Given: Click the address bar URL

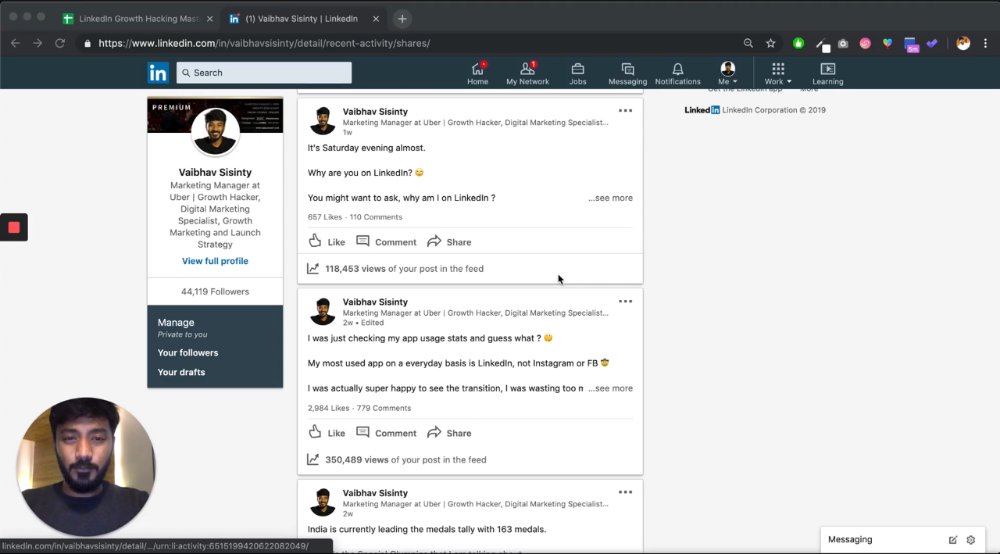Looking at the screenshot, I should (x=264, y=43).
